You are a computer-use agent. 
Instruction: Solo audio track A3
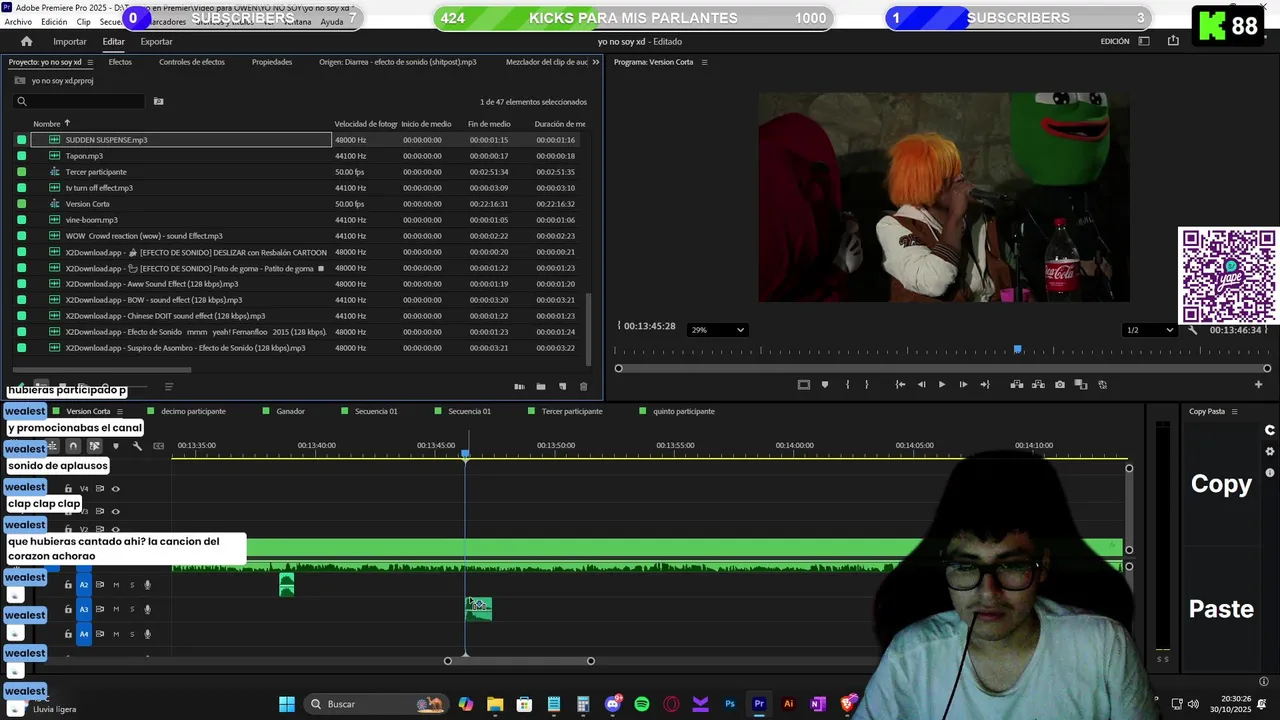point(131,609)
